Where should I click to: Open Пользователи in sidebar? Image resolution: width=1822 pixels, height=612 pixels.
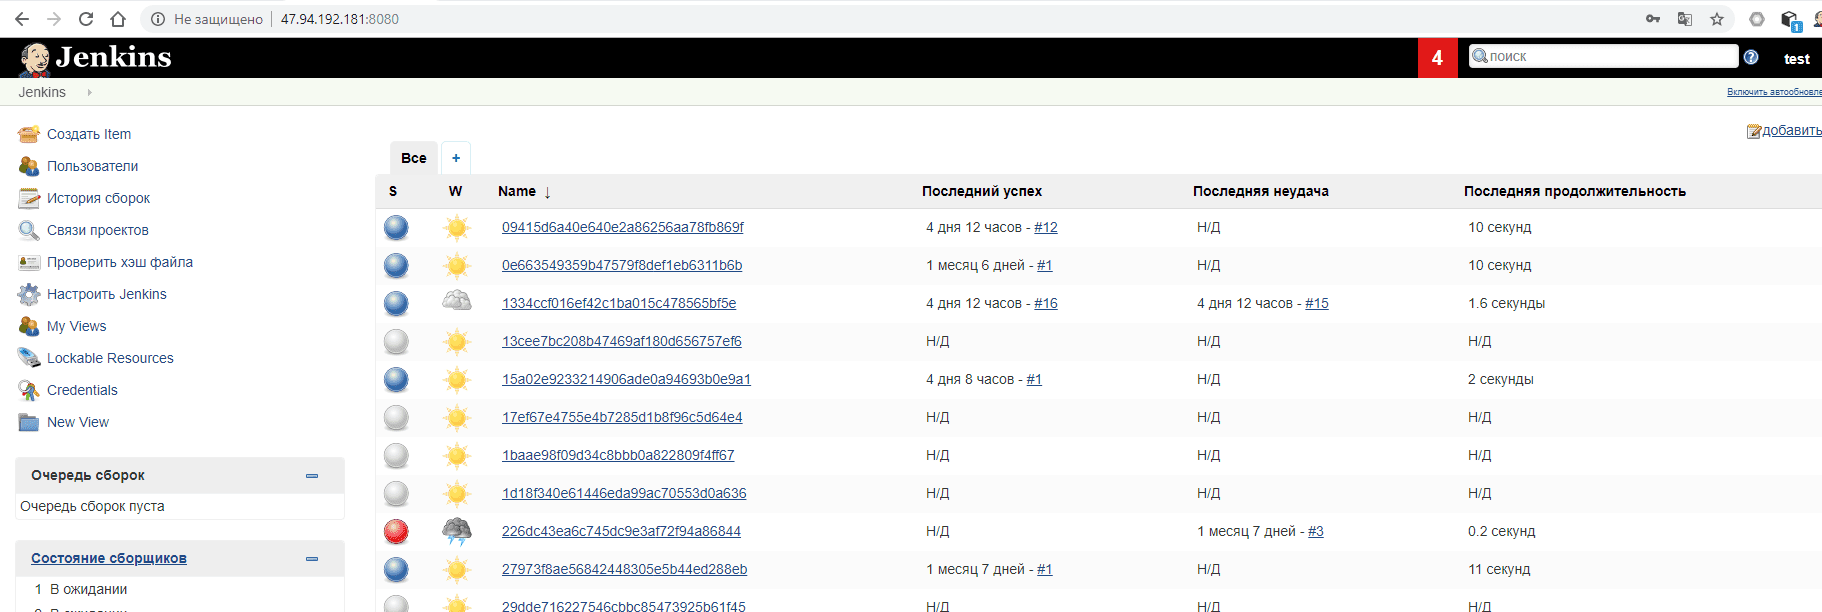[92, 166]
